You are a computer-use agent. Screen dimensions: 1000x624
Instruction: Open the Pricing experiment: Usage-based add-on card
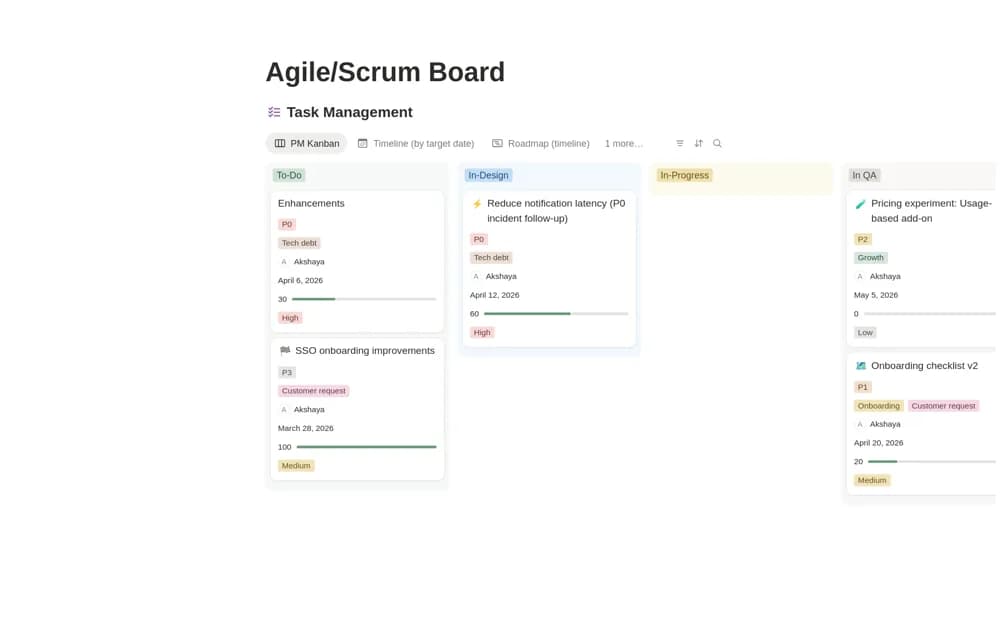point(922,269)
